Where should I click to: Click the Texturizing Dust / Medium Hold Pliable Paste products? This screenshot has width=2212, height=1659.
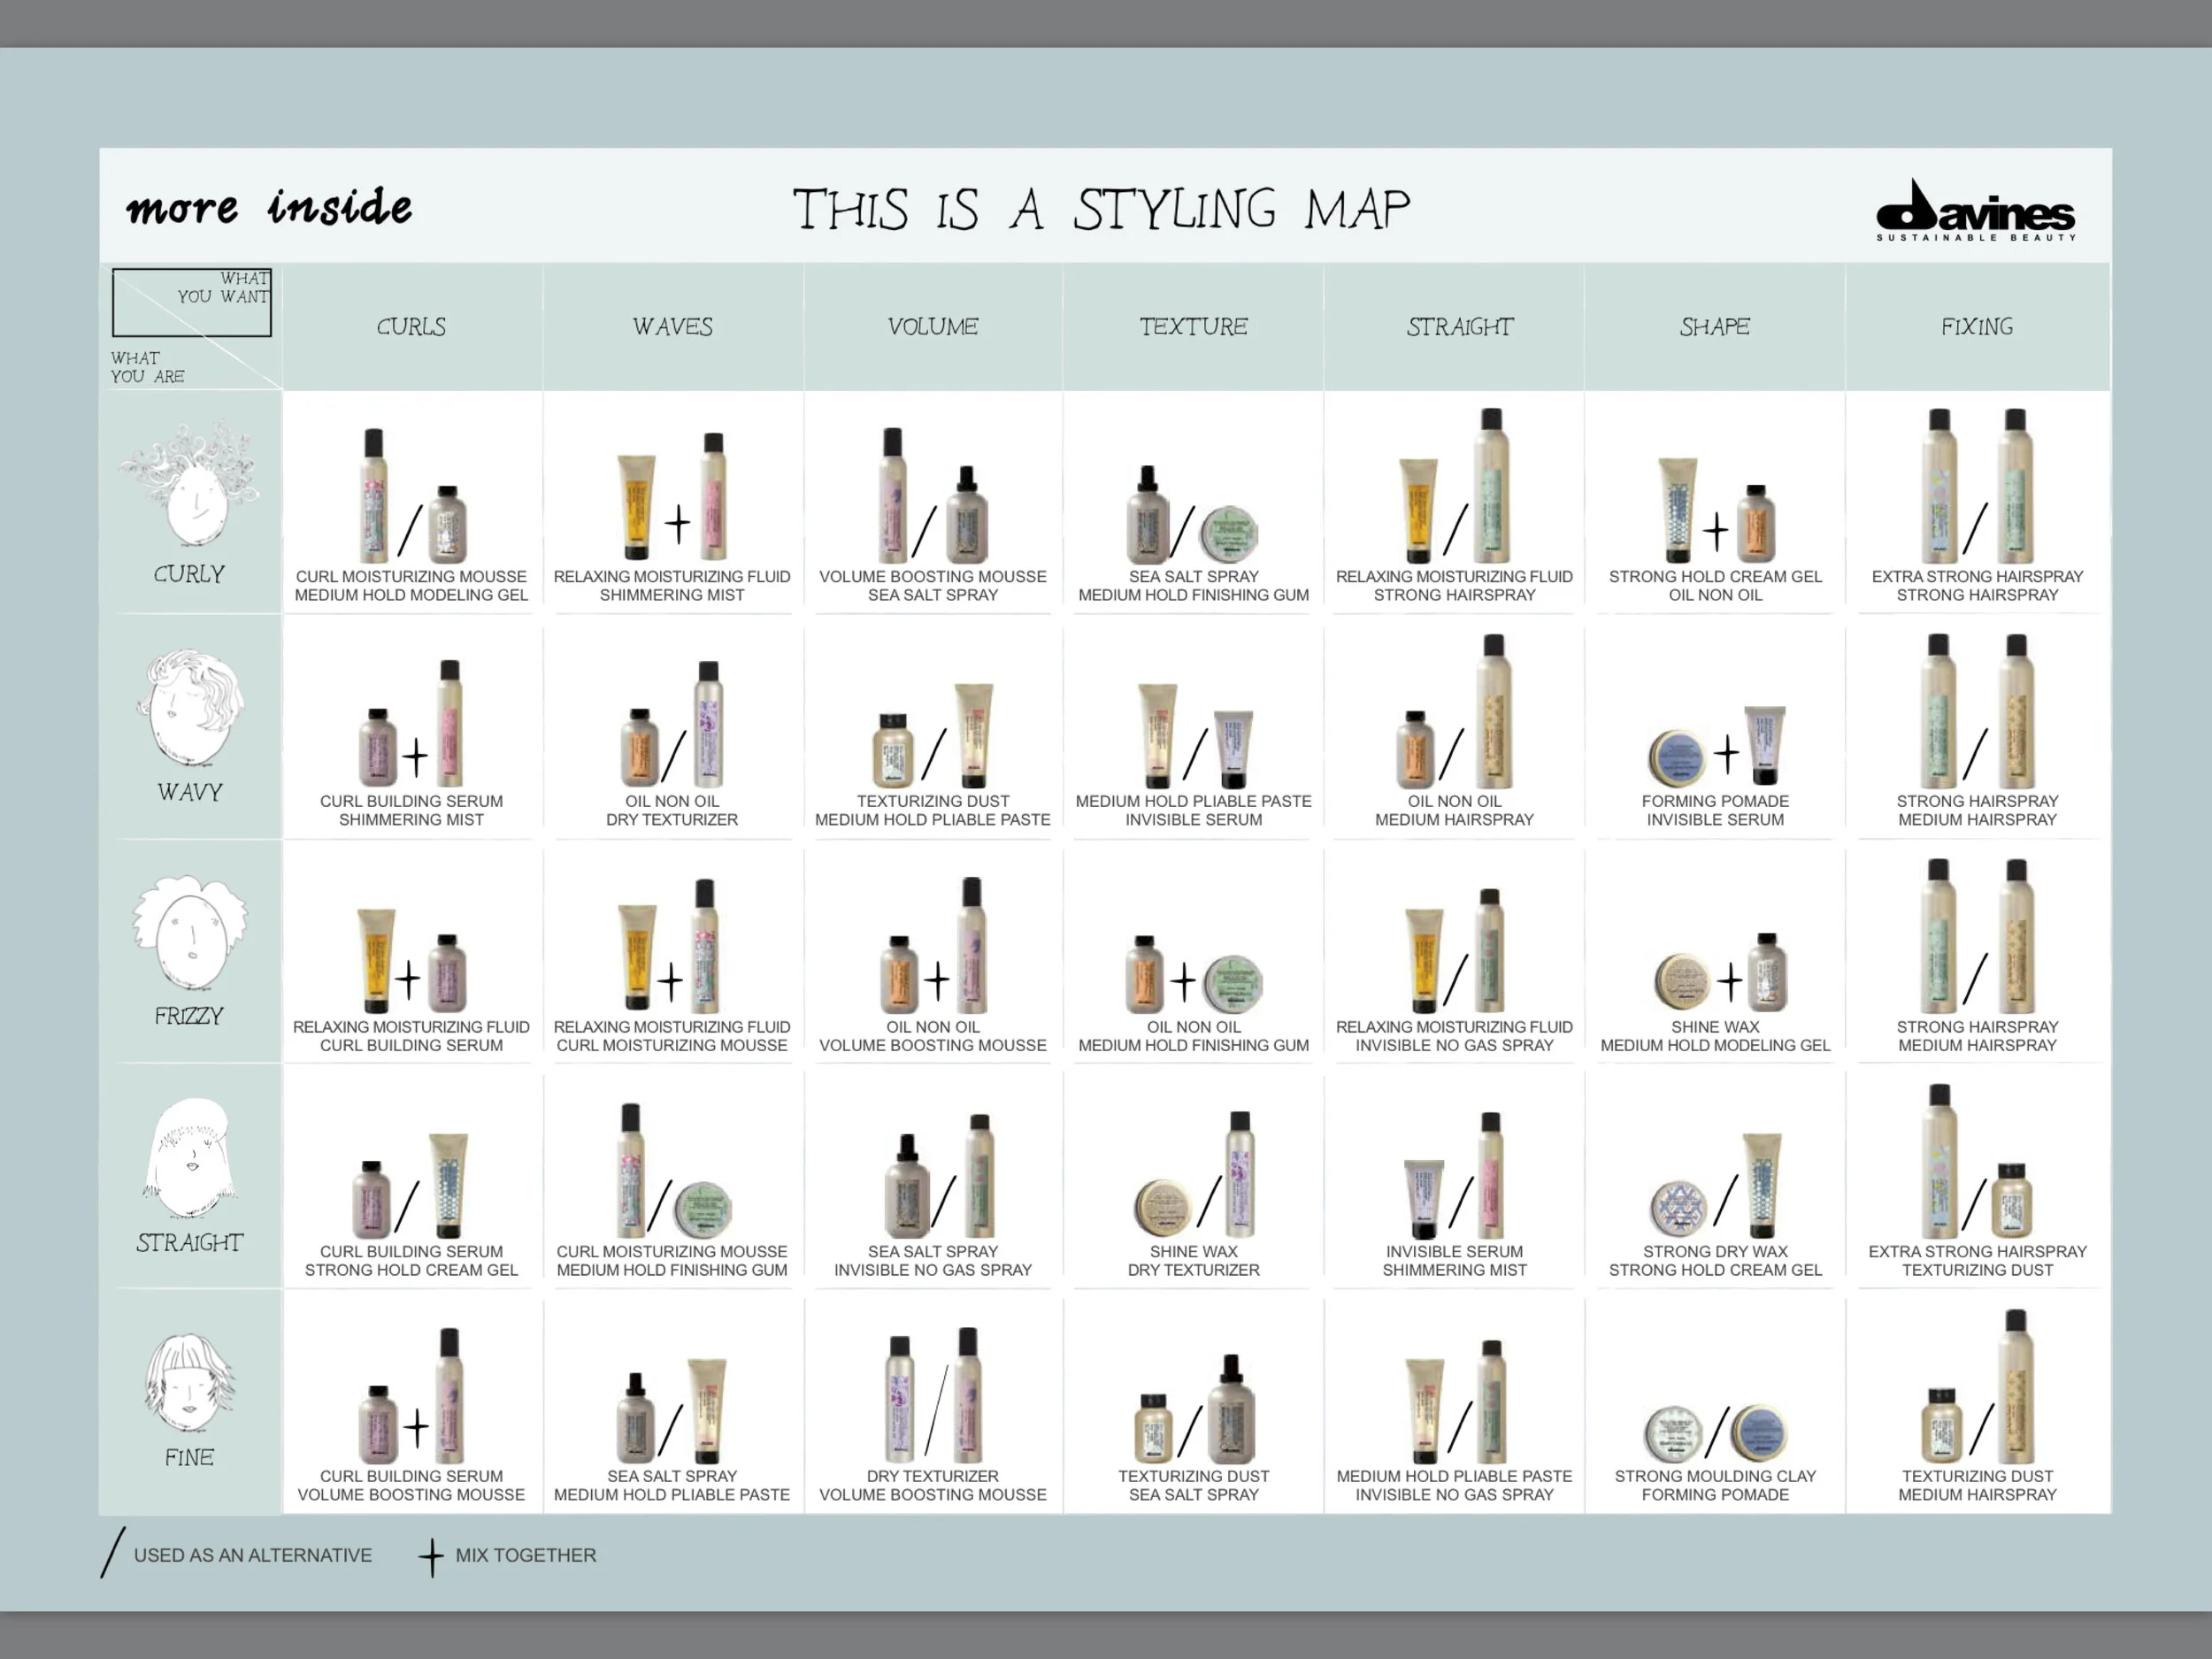(933, 736)
